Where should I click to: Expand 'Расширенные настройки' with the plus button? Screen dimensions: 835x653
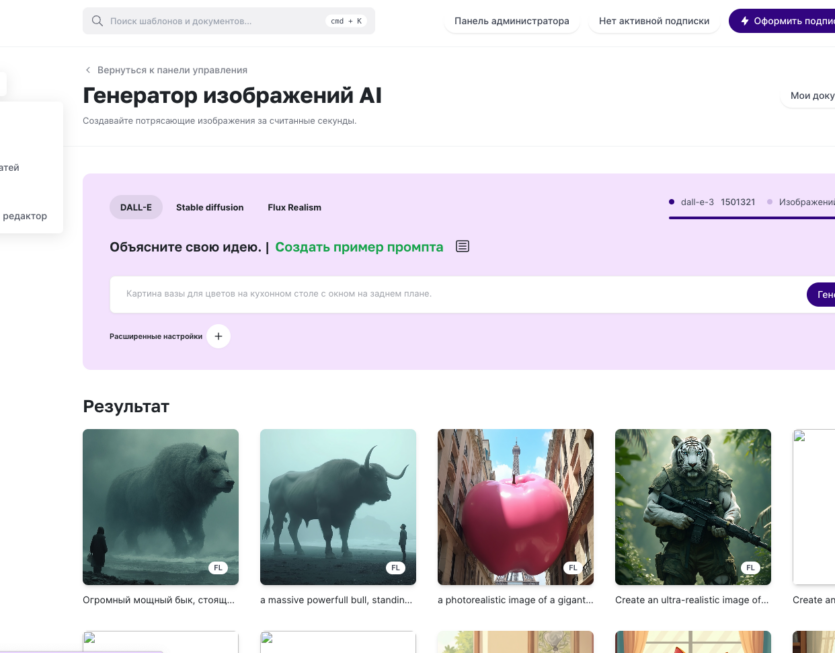[x=218, y=336]
